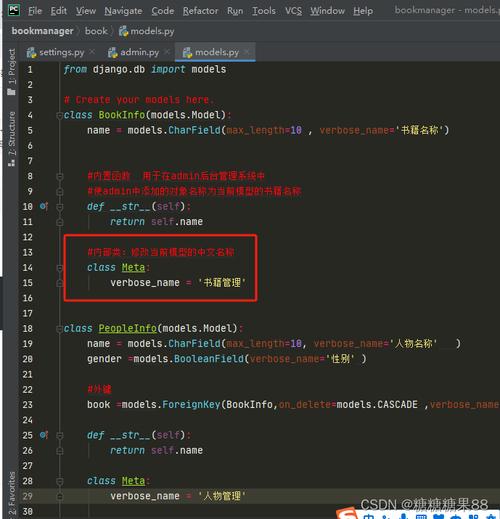
Task: Click the Project folder icon in sidebar
Action: pyautogui.click(x=11, y=92)
